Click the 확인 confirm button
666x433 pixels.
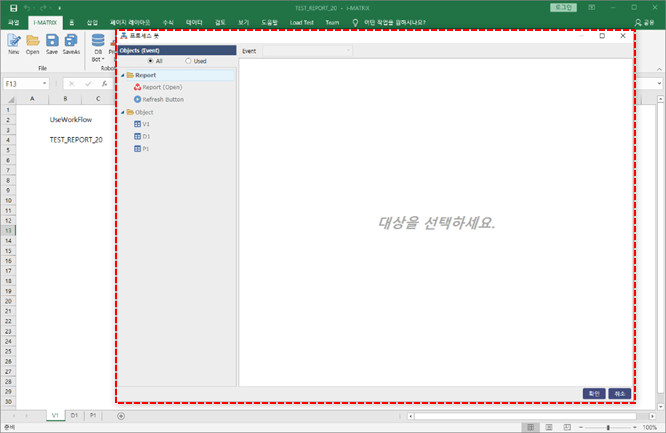[595, 393]
